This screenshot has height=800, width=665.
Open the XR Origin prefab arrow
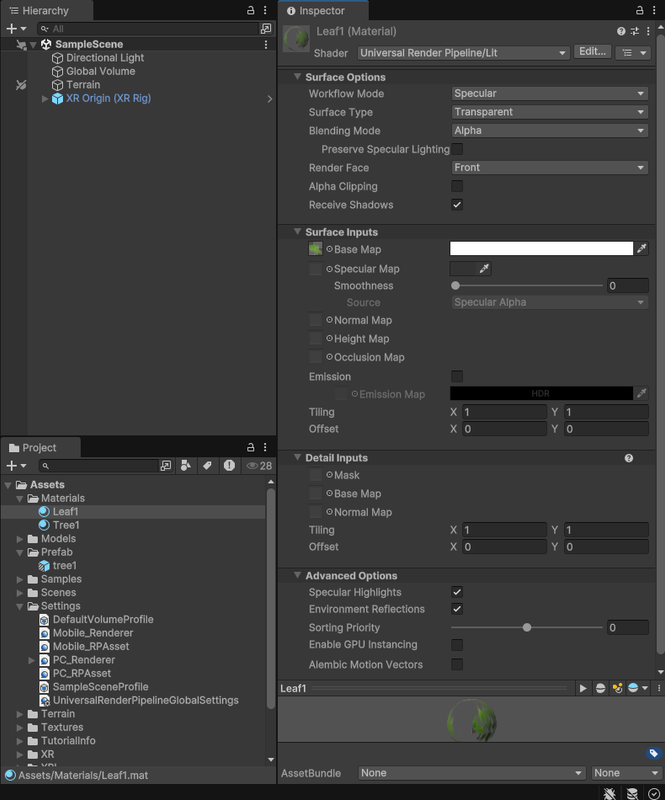(x=270, y=98)
